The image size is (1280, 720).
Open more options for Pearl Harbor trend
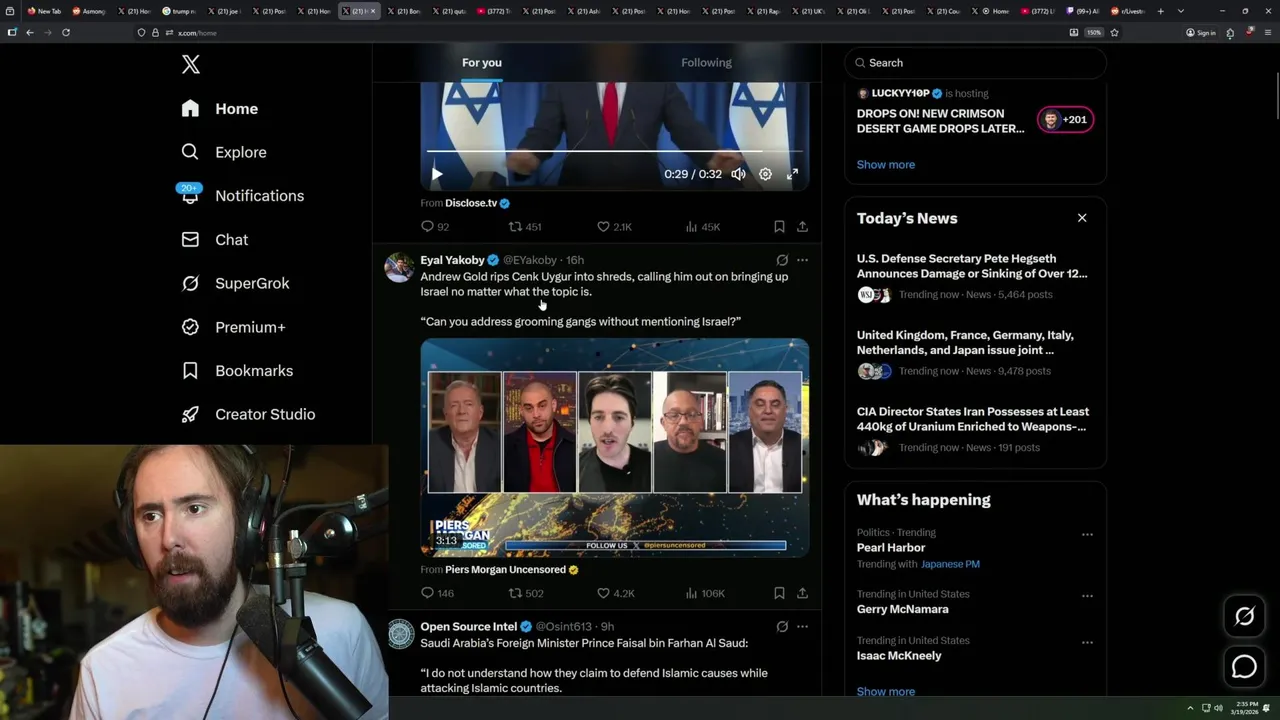(x=1087, y=534)
